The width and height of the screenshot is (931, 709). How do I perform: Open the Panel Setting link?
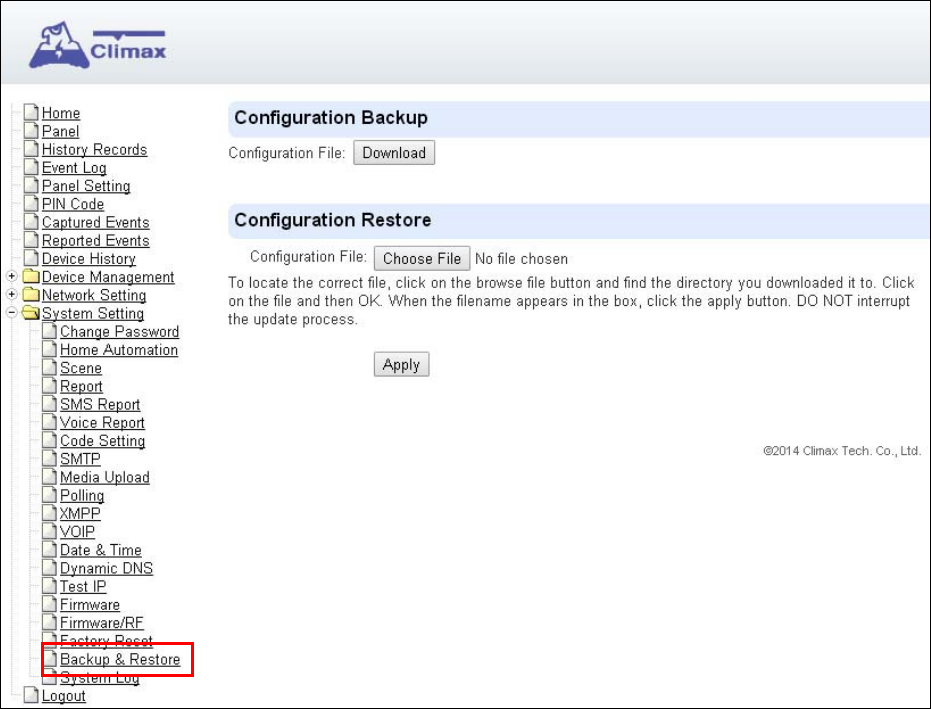(86, 186)
